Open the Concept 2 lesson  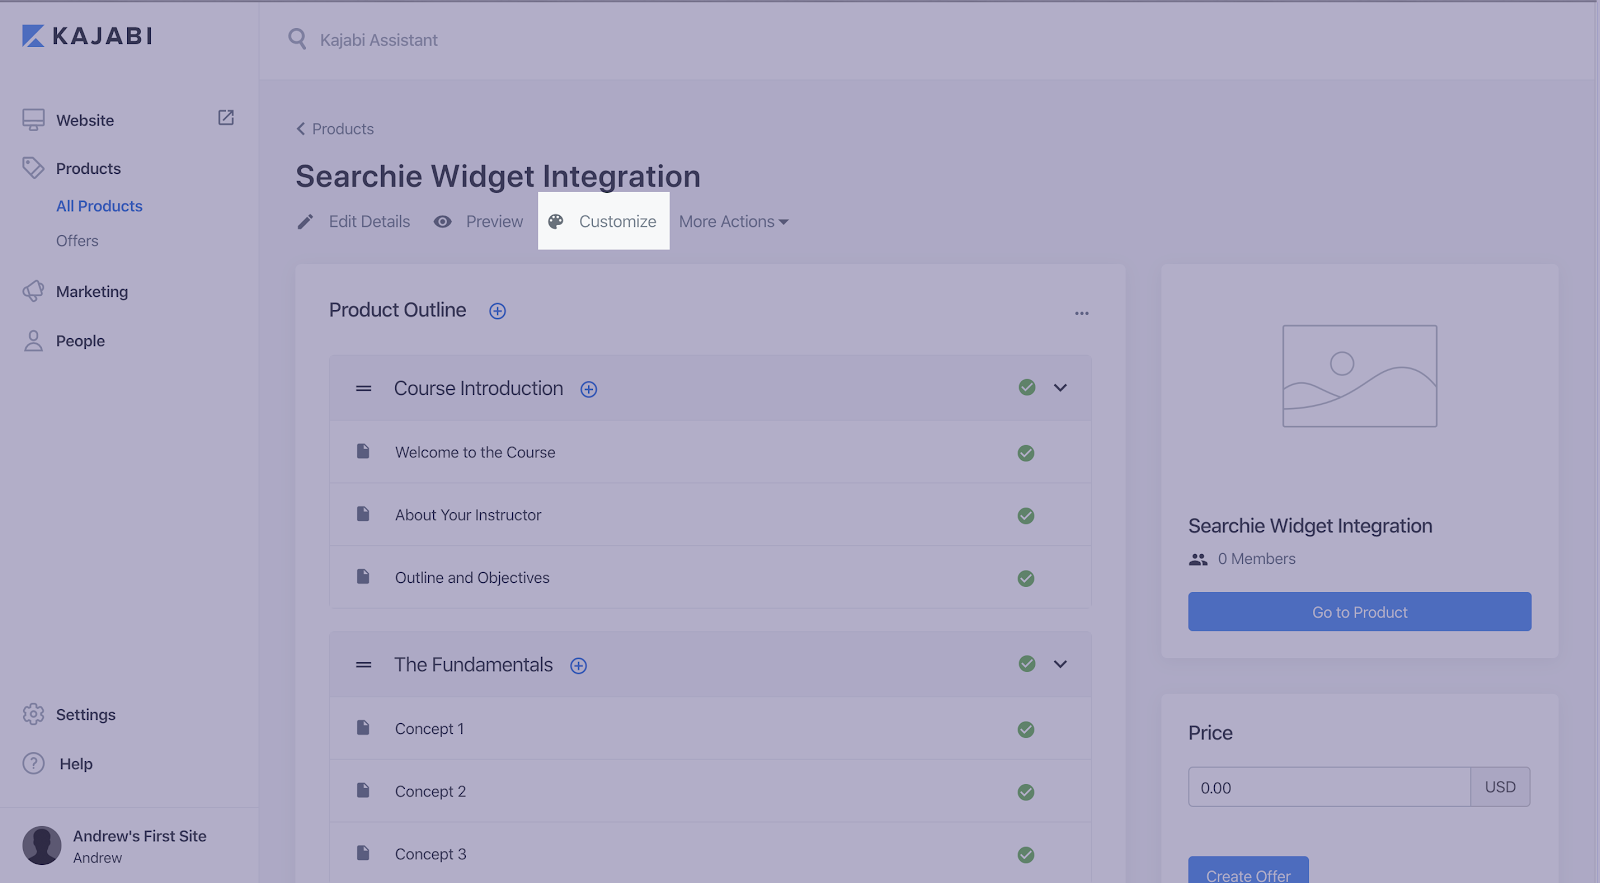pyautogui.click(x=430, y=791)
